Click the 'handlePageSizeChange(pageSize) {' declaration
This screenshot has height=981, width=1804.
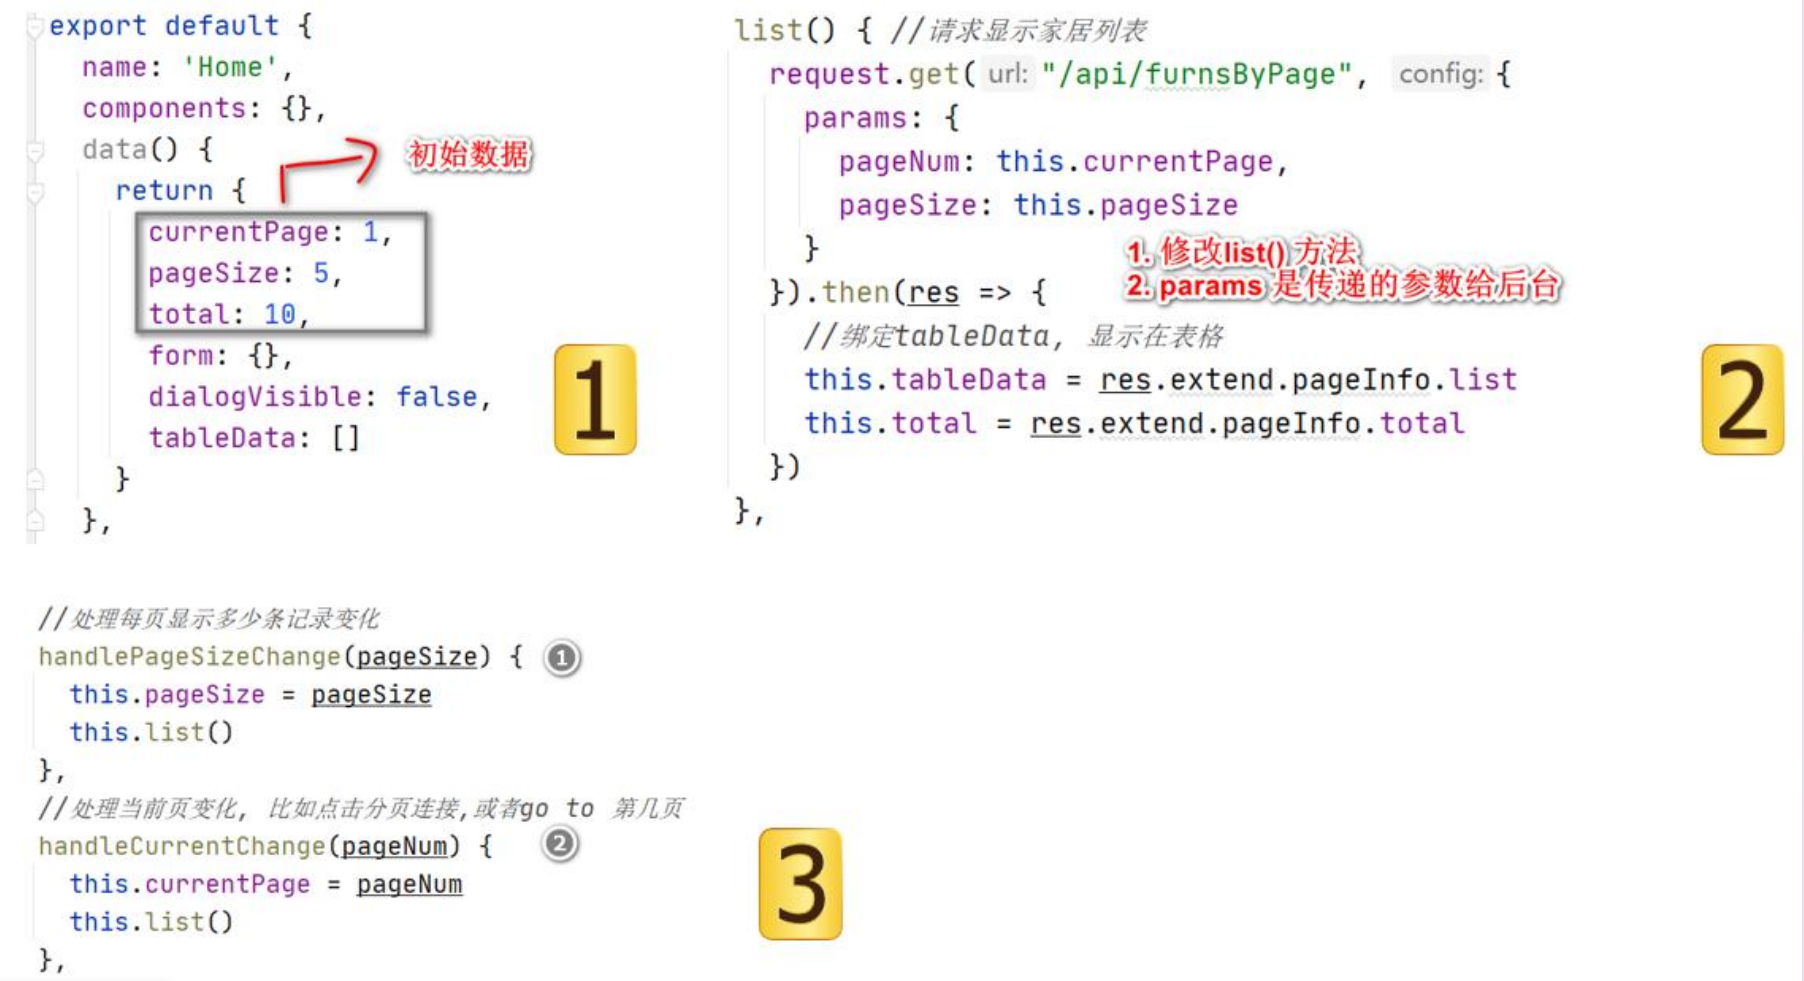click(x=281, y=657)
